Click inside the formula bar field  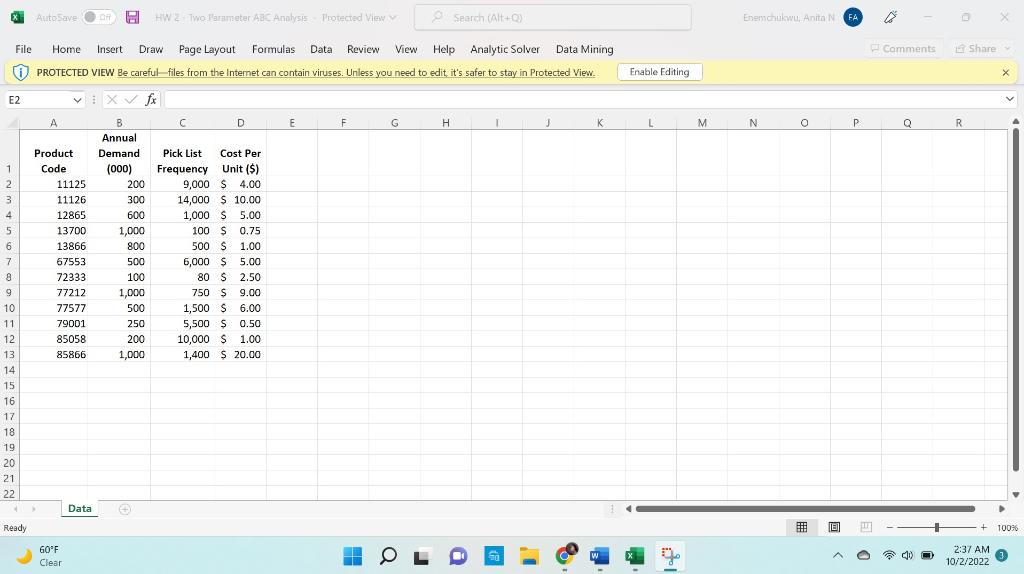(x=584, y=99)
